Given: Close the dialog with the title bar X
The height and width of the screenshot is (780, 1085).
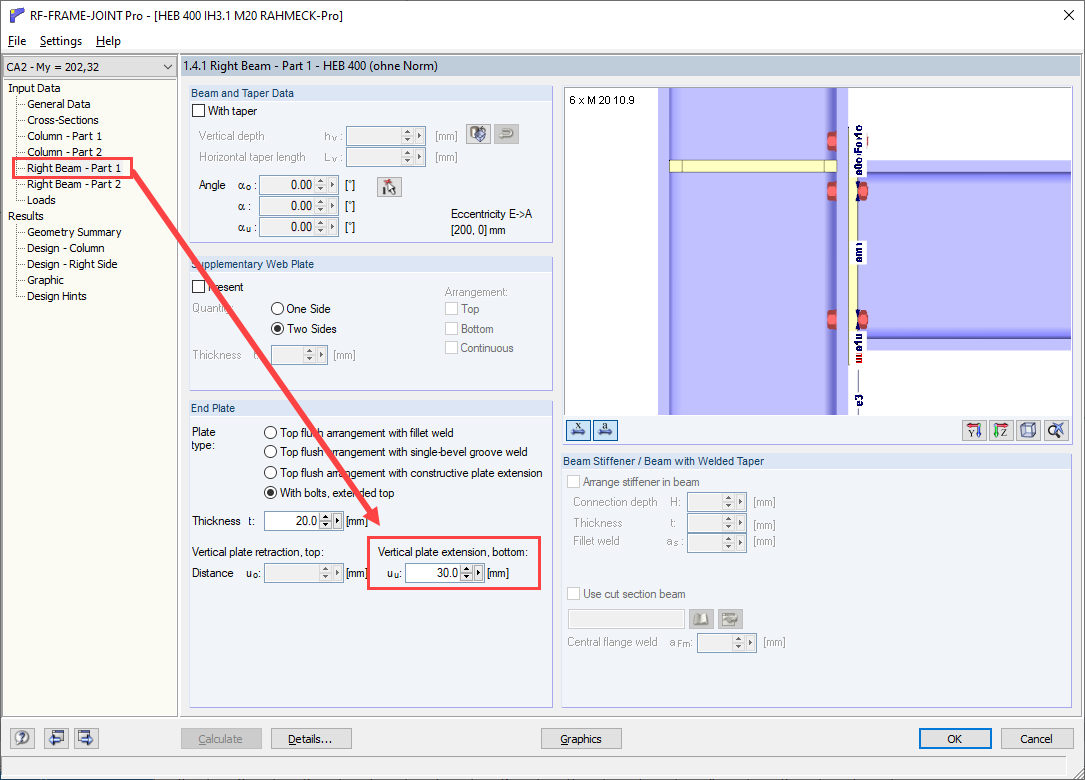Looking at the screenshot, I should tap(1068, 15).
